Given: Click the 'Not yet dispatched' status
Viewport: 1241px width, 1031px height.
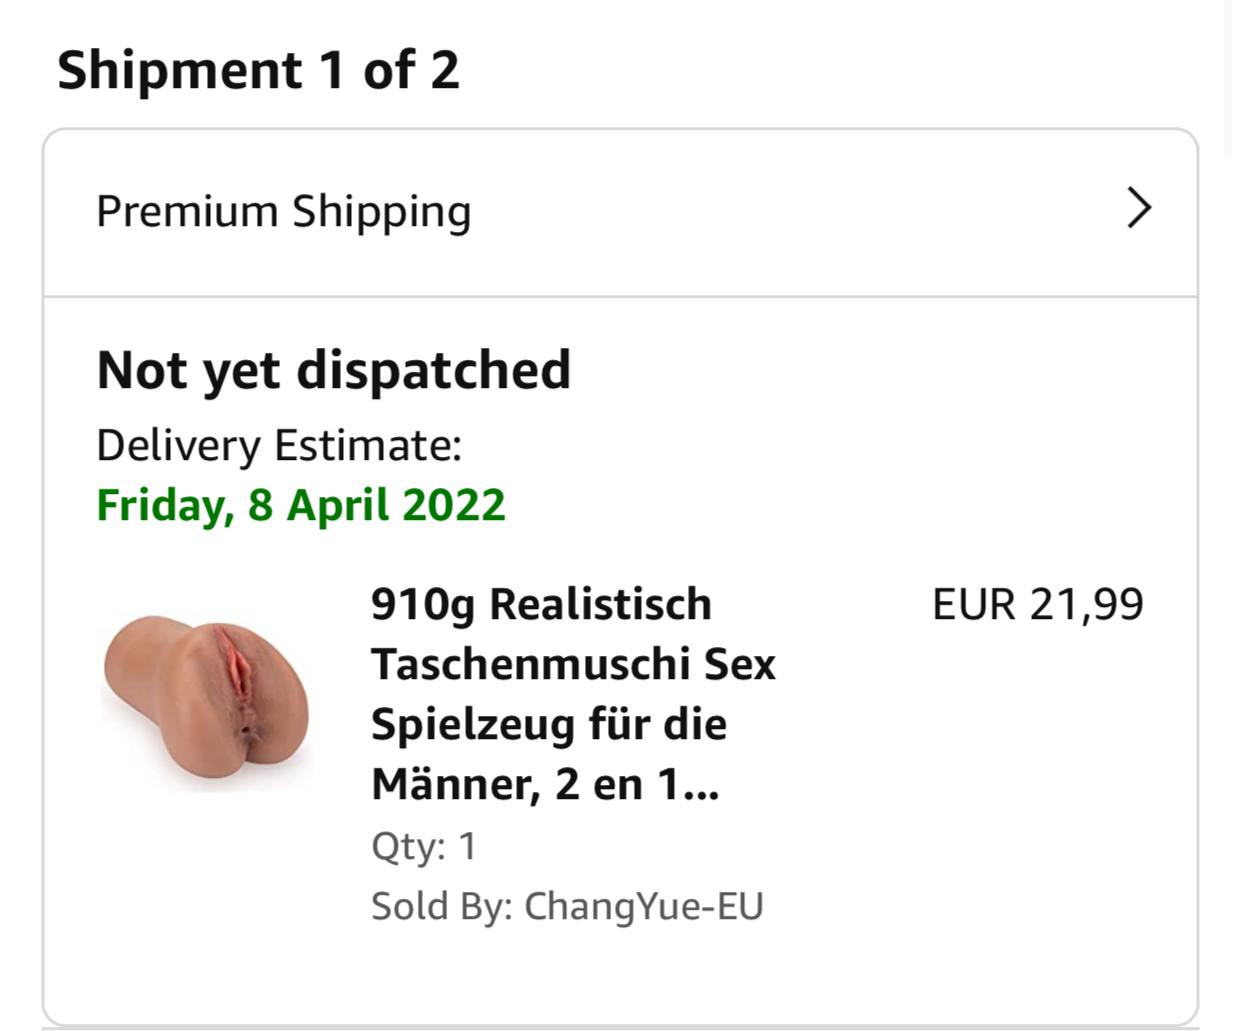Looking at the screenshot, I should point(334,370).
